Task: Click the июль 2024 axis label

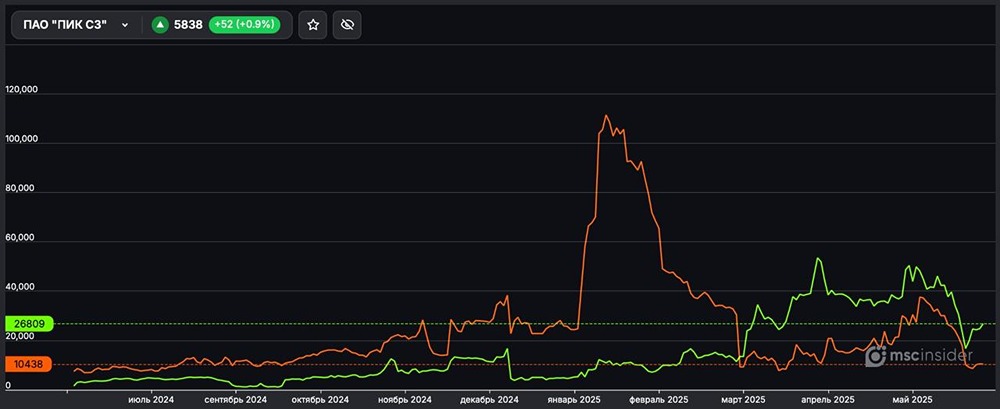Action: pyautogui.click(x=151, y=399)
